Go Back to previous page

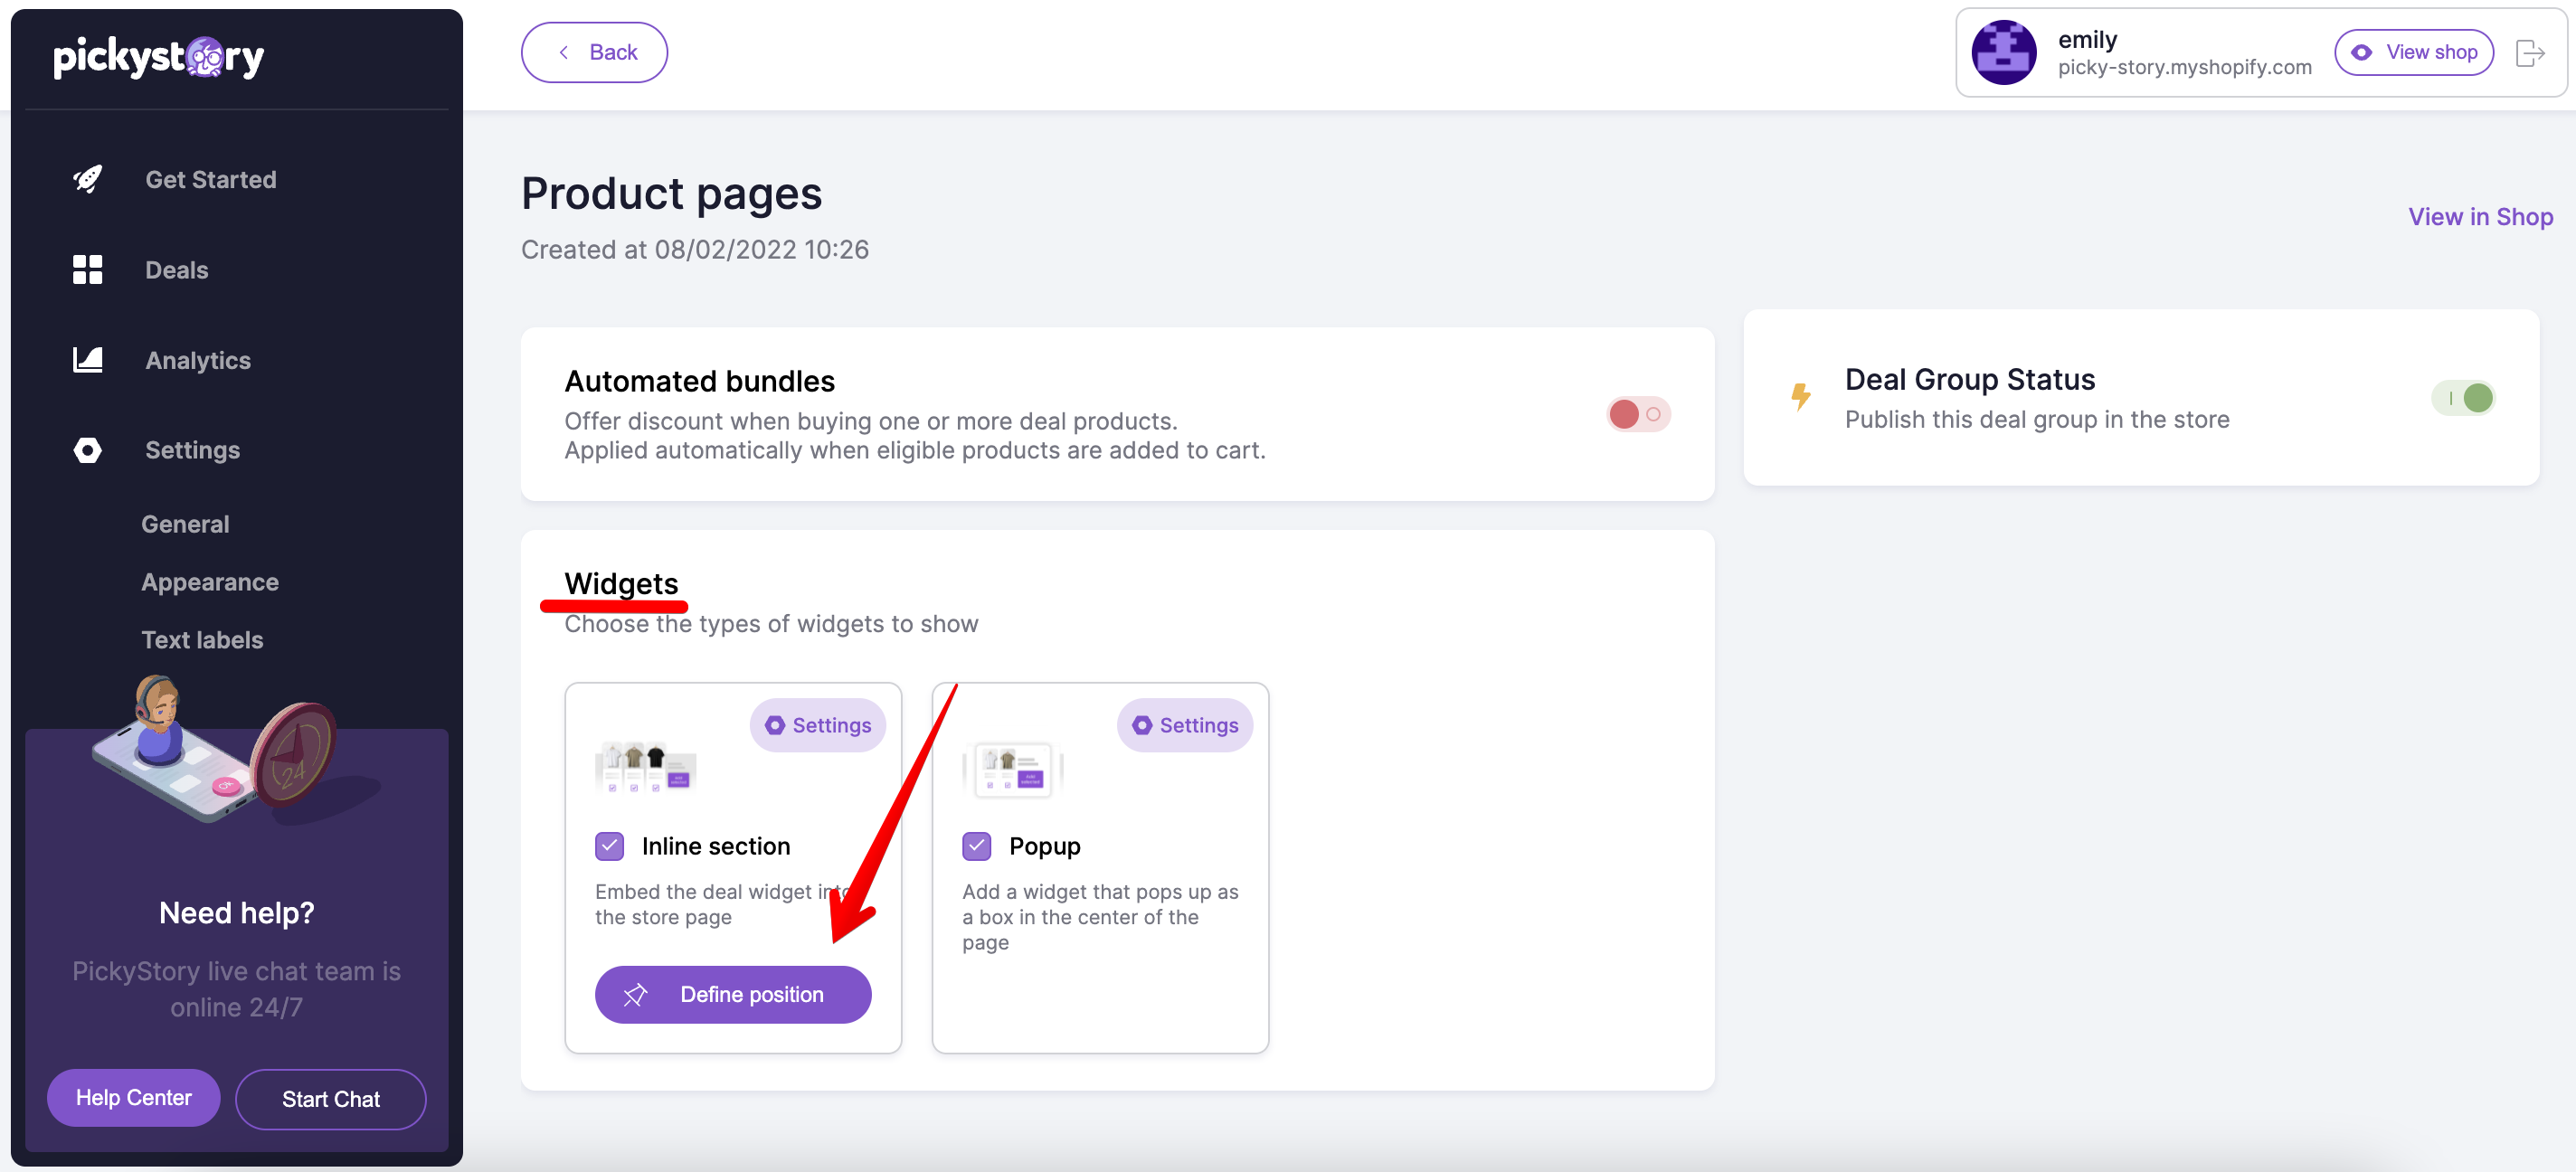[594, 52]
